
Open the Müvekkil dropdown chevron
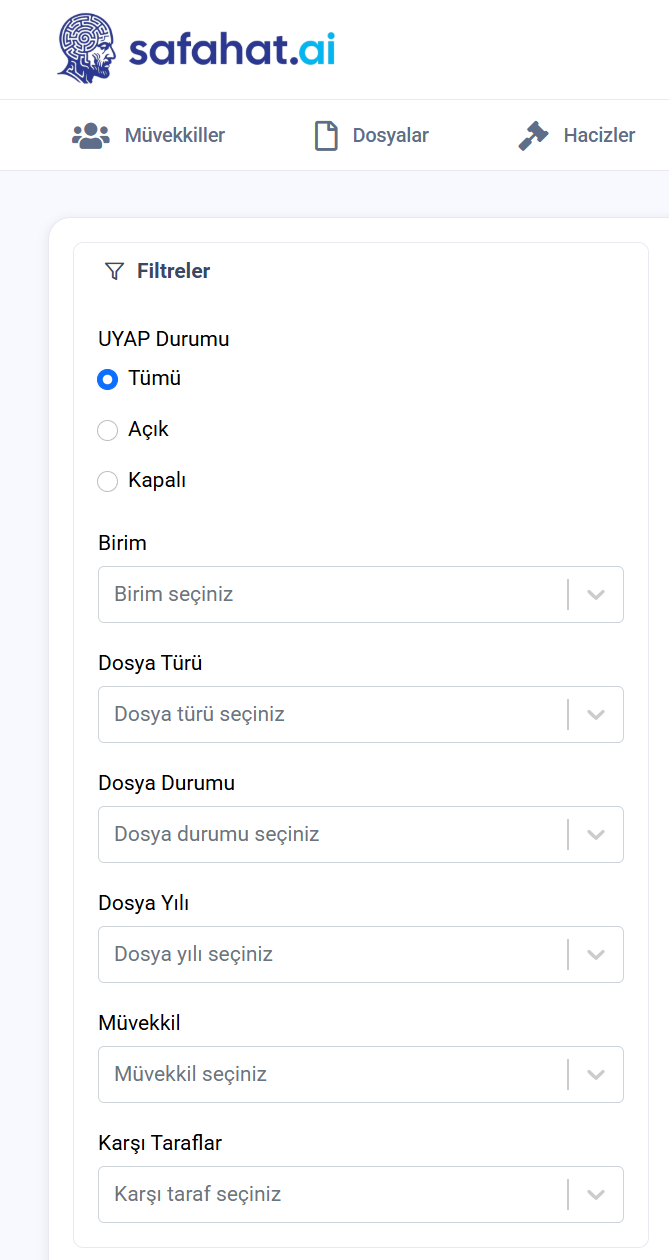[596, 1074]
